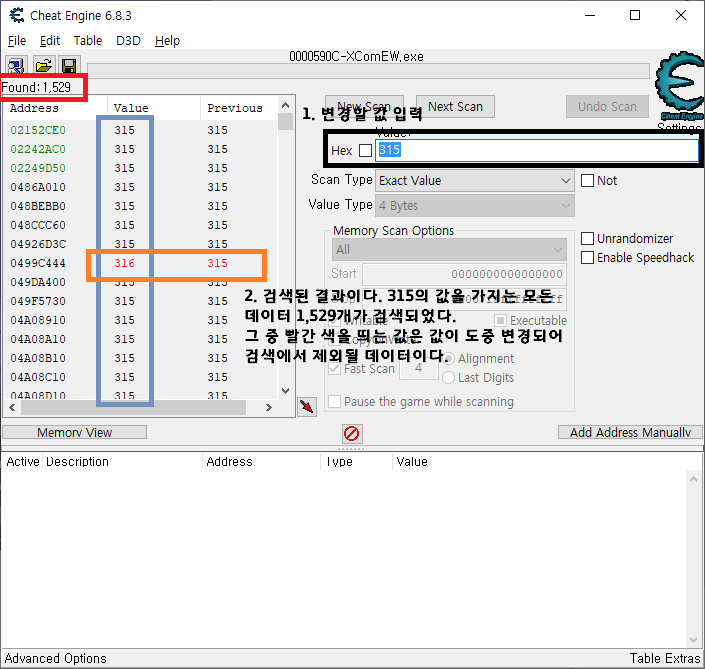The width and height of the screenshot is (705, 669).
Task: Select address row 02249D50
Action: (141, 168)
